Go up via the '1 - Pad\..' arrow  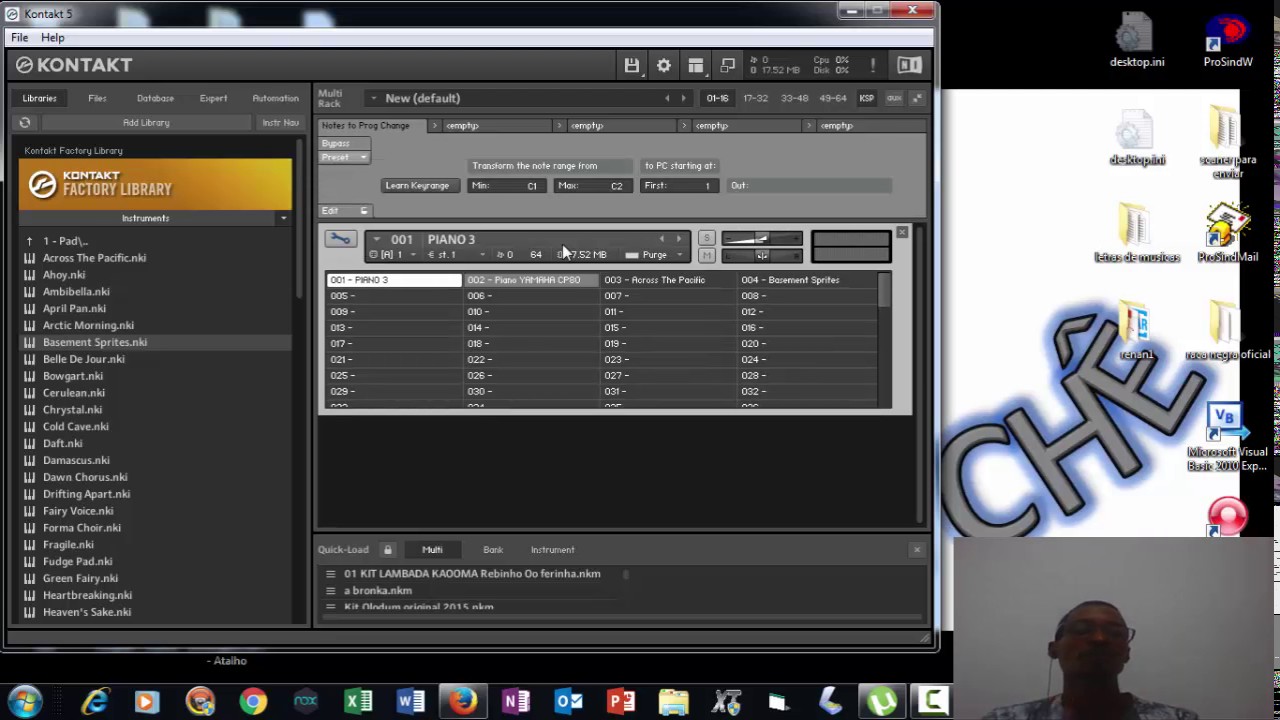pos(29,241)
